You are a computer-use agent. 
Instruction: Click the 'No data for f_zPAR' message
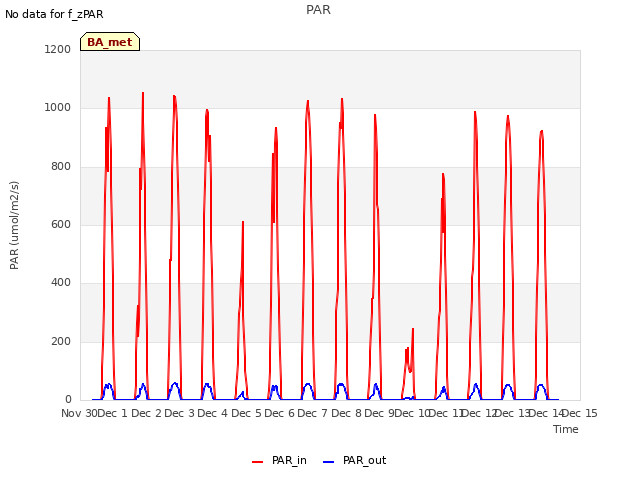click(54, 14)
